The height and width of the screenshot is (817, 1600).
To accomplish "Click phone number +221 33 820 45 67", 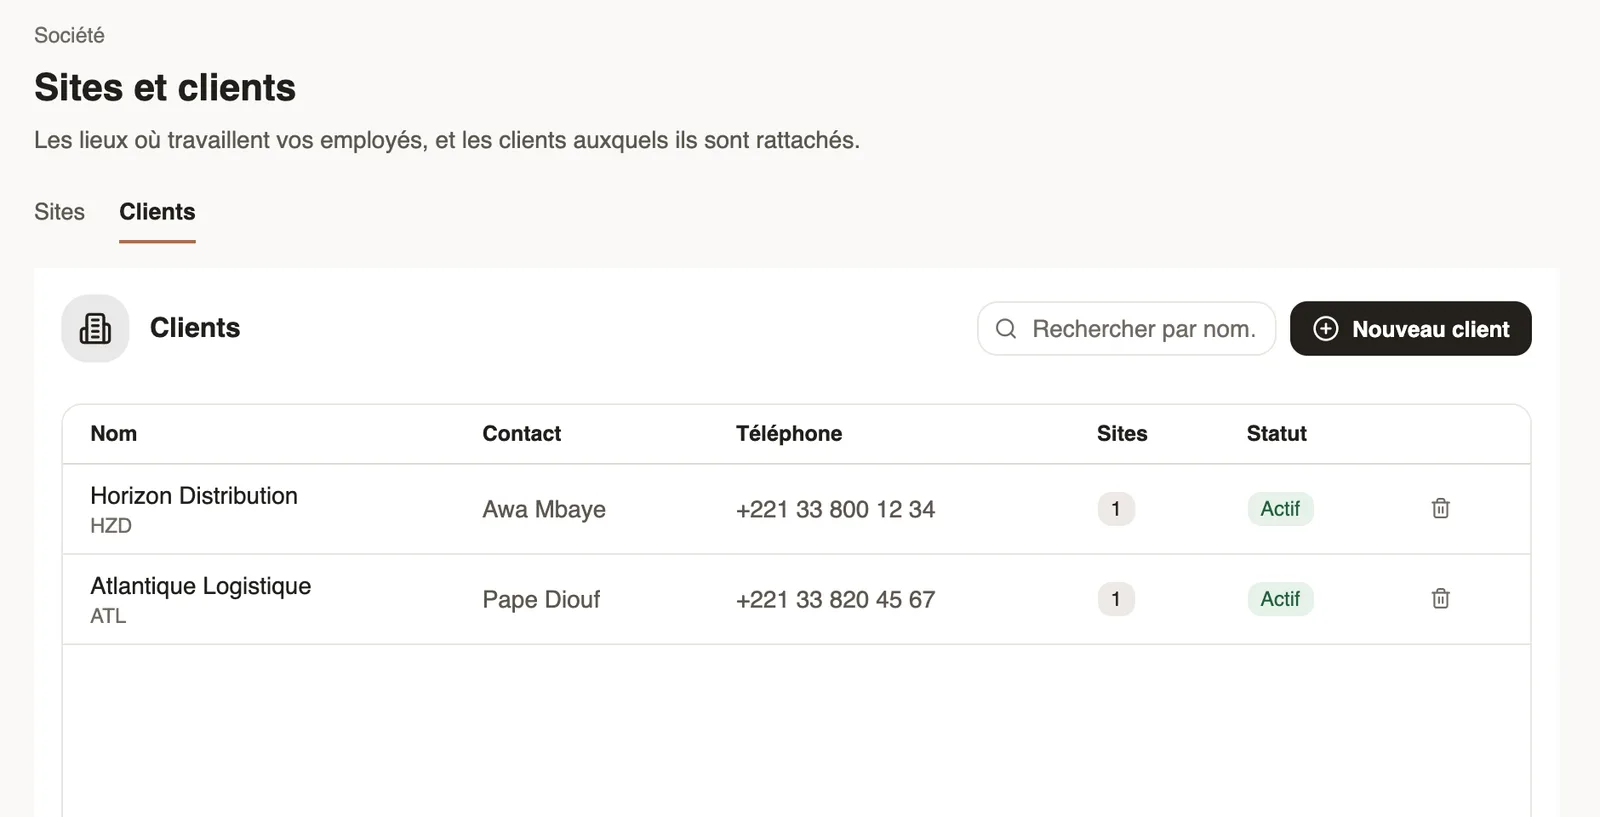I will tap(835, 599).
